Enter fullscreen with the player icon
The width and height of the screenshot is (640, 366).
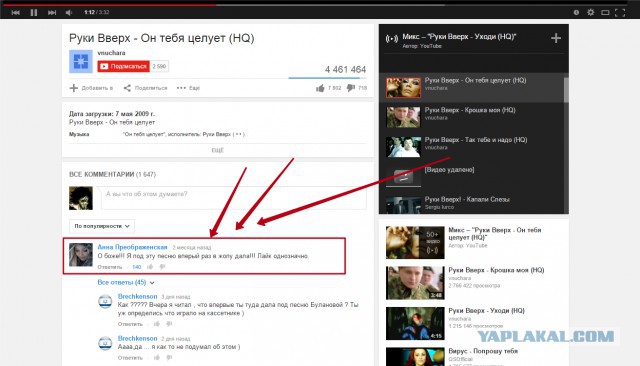pos(620,12)
